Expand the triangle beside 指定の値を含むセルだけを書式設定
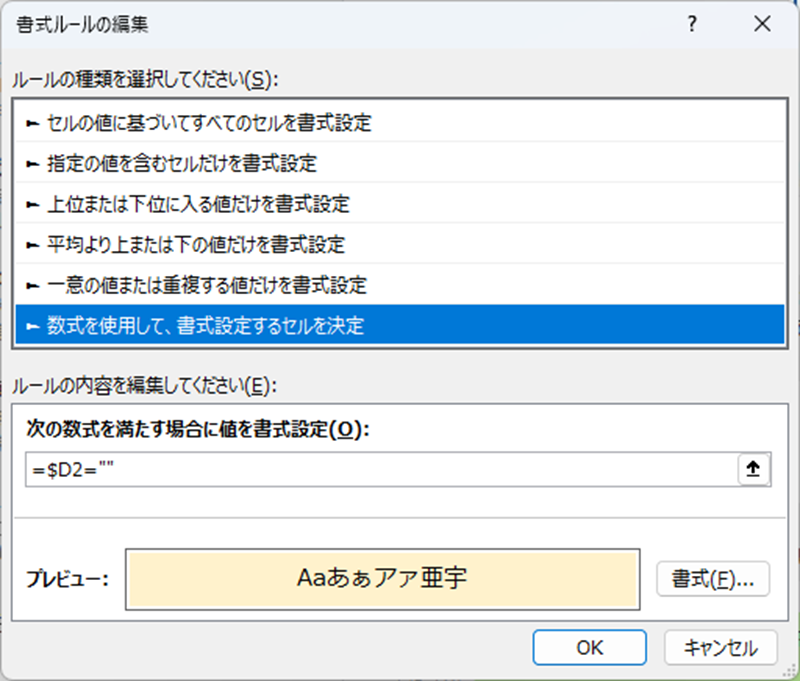This screenshot has height=681, width=800. coord(30,164)
